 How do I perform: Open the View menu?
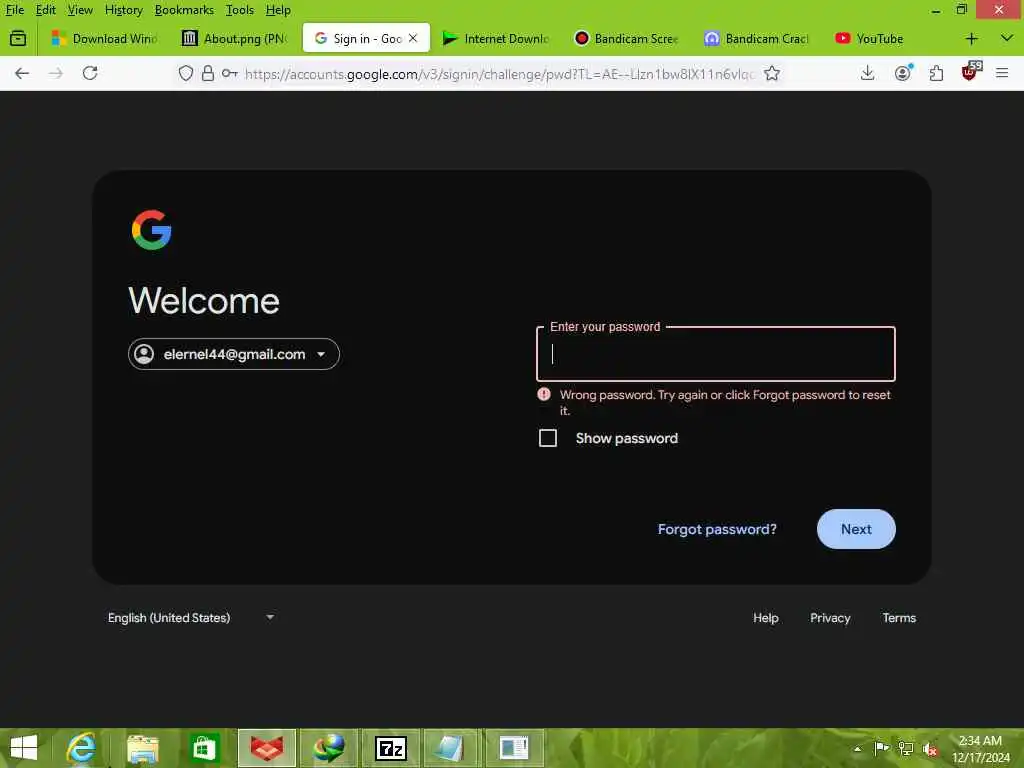pos(80,10)
